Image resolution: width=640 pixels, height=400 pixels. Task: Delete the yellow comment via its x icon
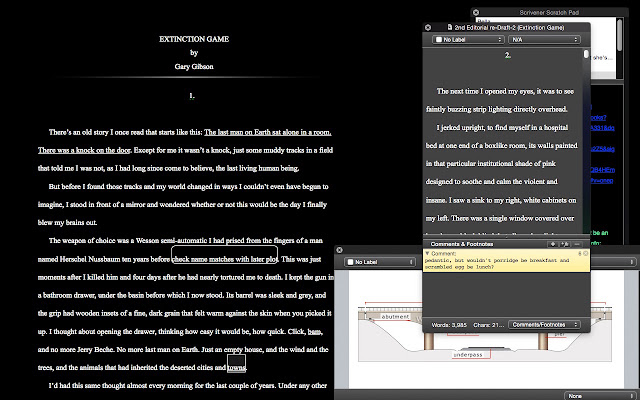[x=585, y=253]
